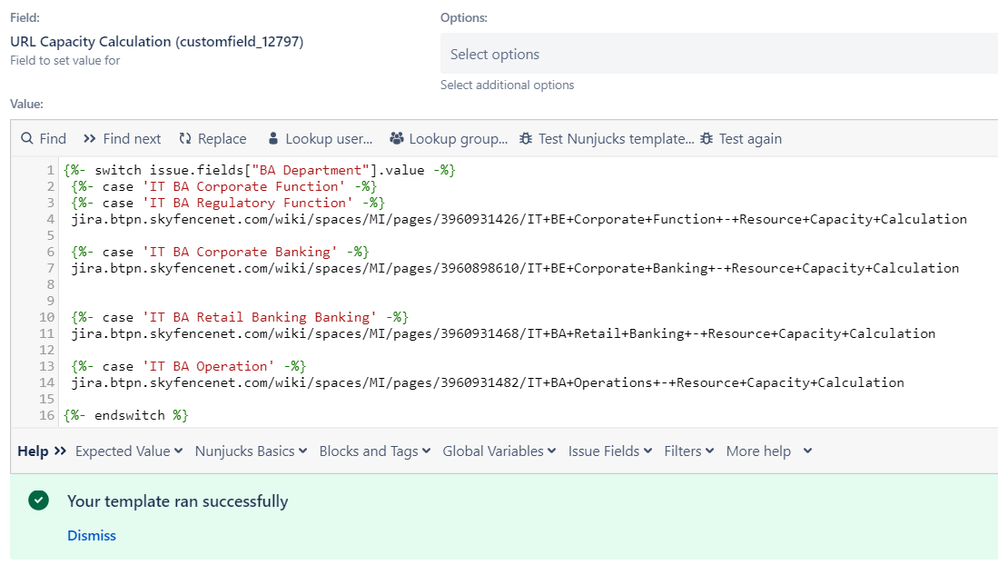
Task: Click 'IT BA Operation' case line
Action: (188, 366)
